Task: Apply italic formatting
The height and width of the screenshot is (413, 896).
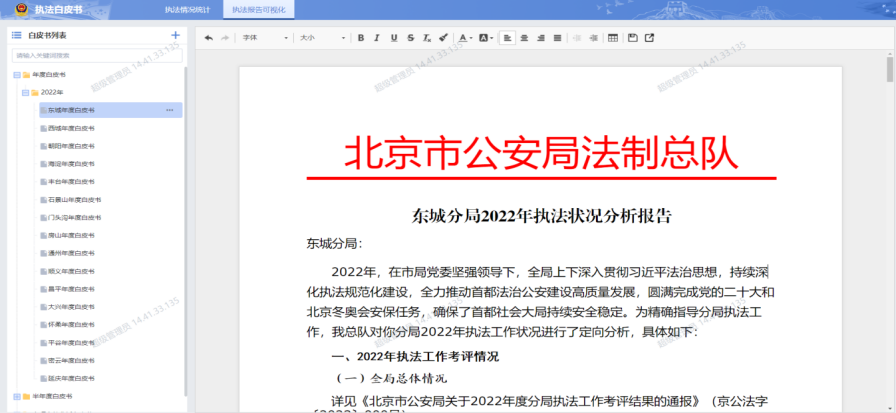Action: 377,38
